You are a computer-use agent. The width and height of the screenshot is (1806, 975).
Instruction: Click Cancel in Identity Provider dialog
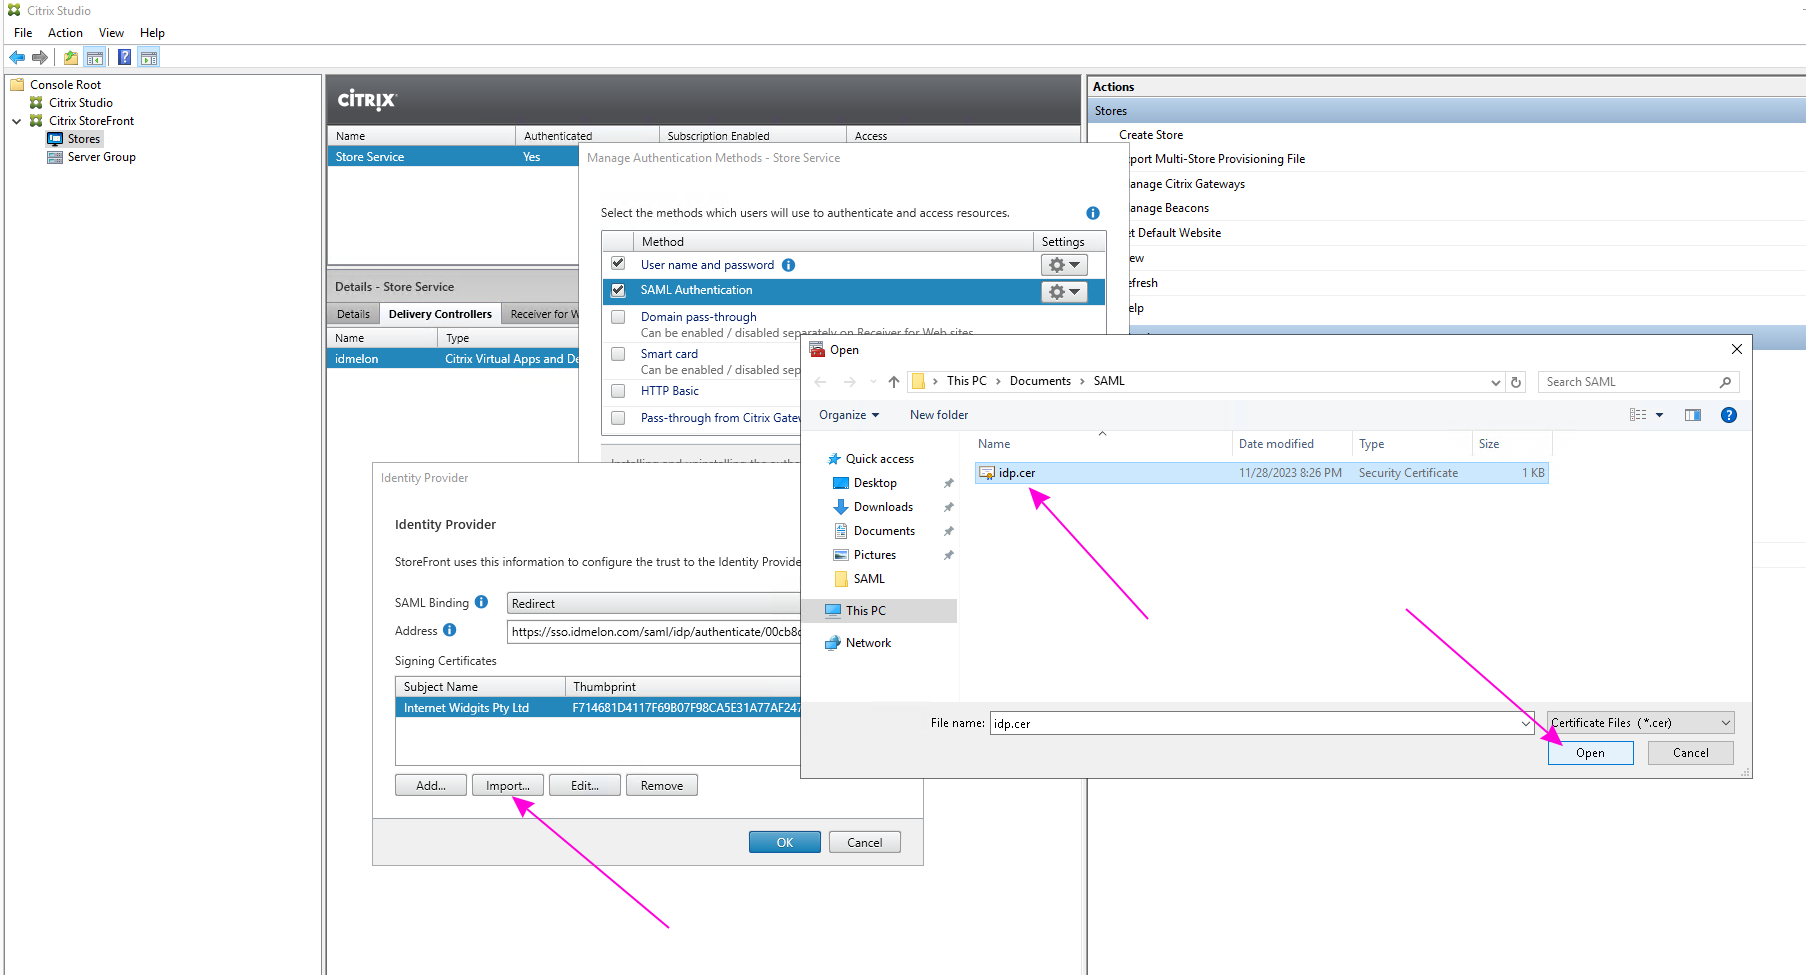pos(865,842)
